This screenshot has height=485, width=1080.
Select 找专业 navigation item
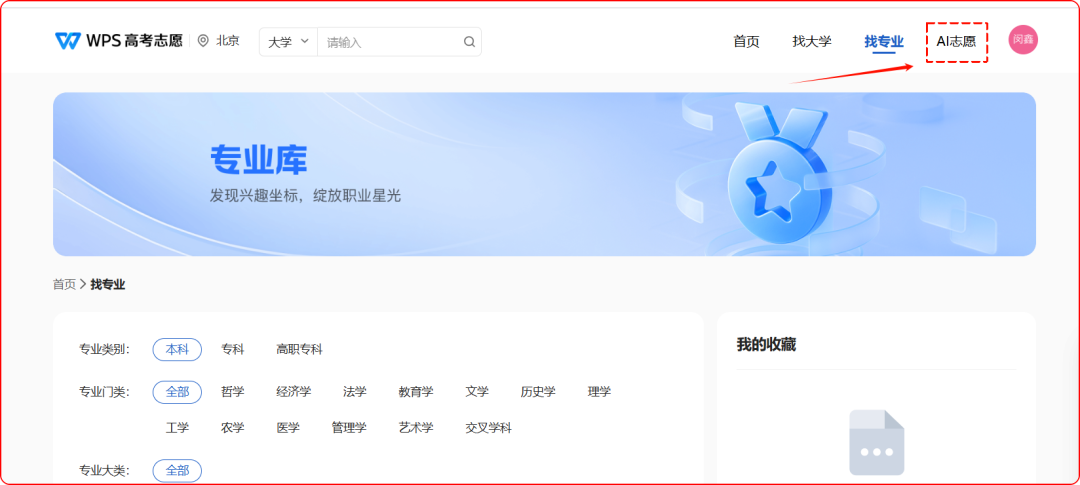(x=884, y=41)
